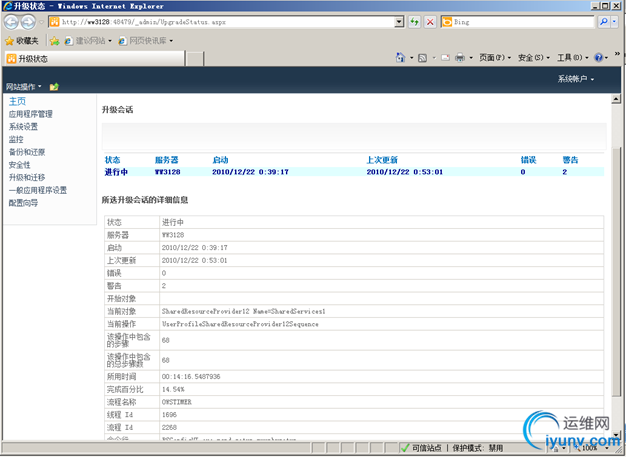The height and width of the screenshot is (457, 626).
Task: Open the 系统帐户 user menu
Action: (576, 79)
